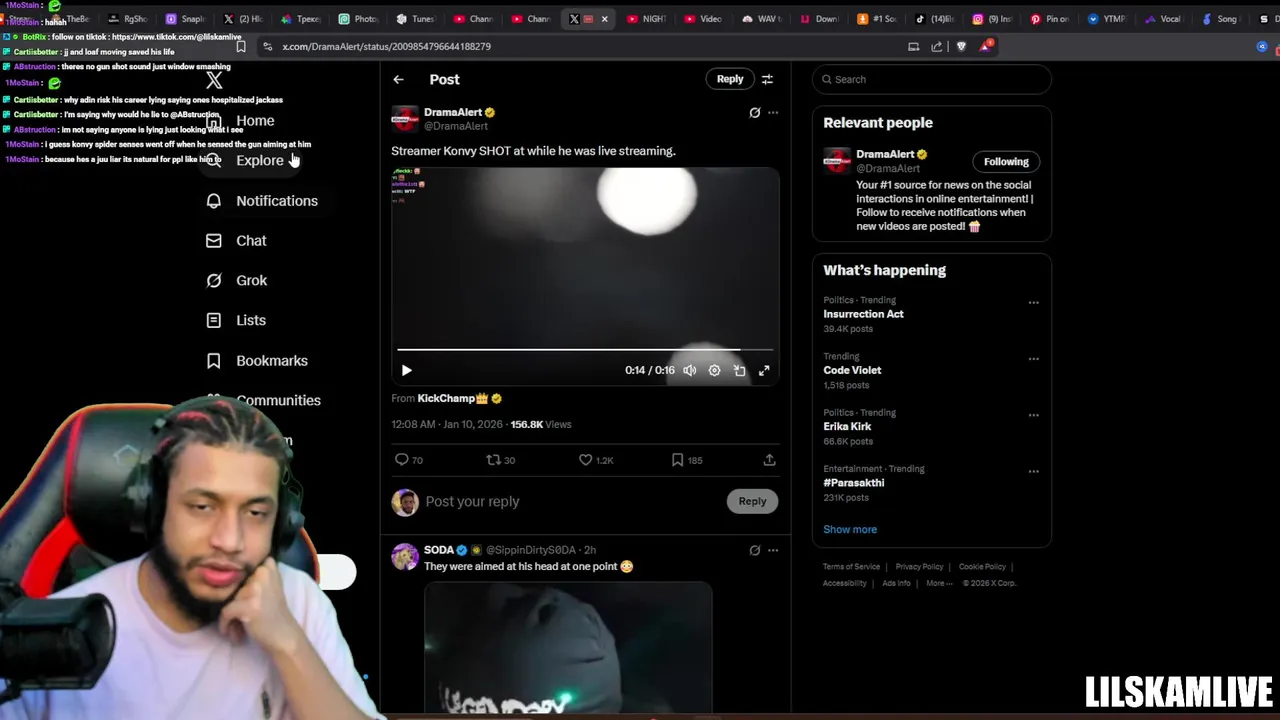Click the back arrow next to Post
Image resolution: width=1280 pixels, height=720 pixels.
(398, 79)
